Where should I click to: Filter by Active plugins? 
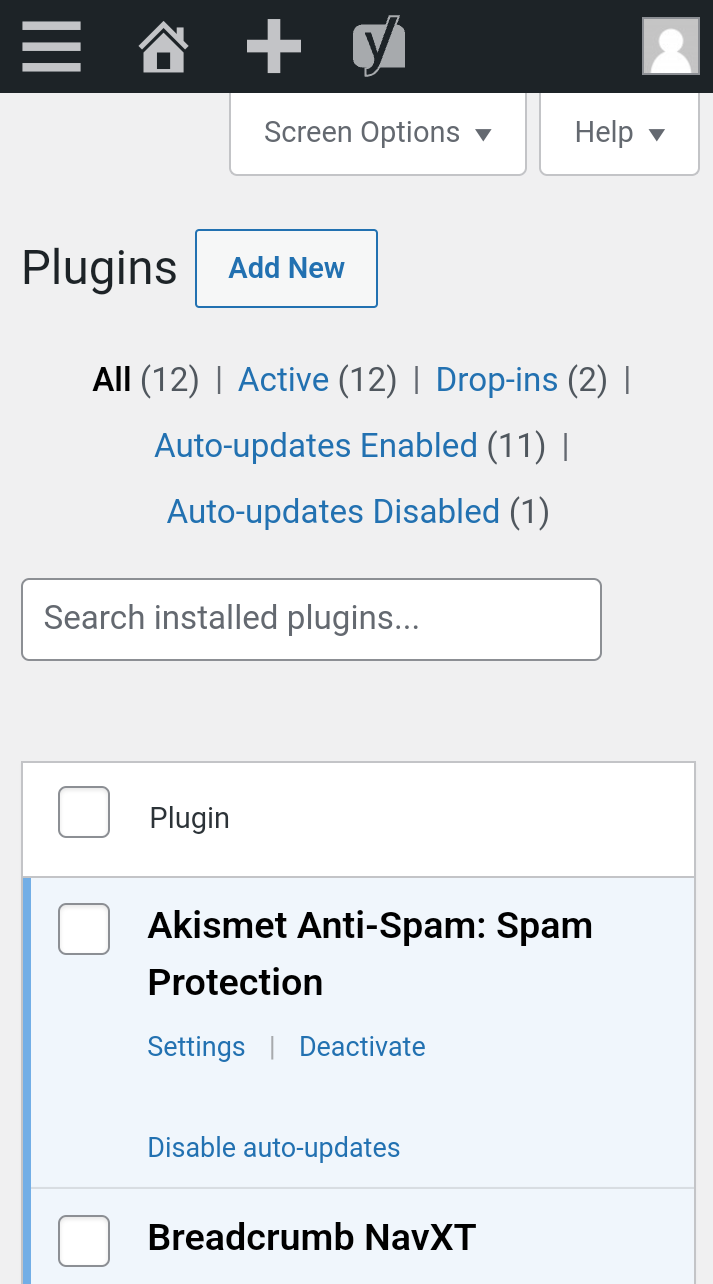pos(283,380)
